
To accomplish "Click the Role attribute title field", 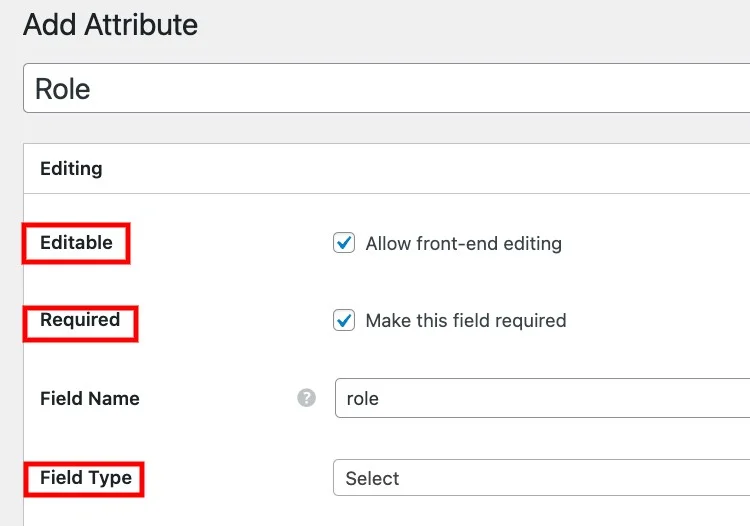I will [x=386, y=88].
